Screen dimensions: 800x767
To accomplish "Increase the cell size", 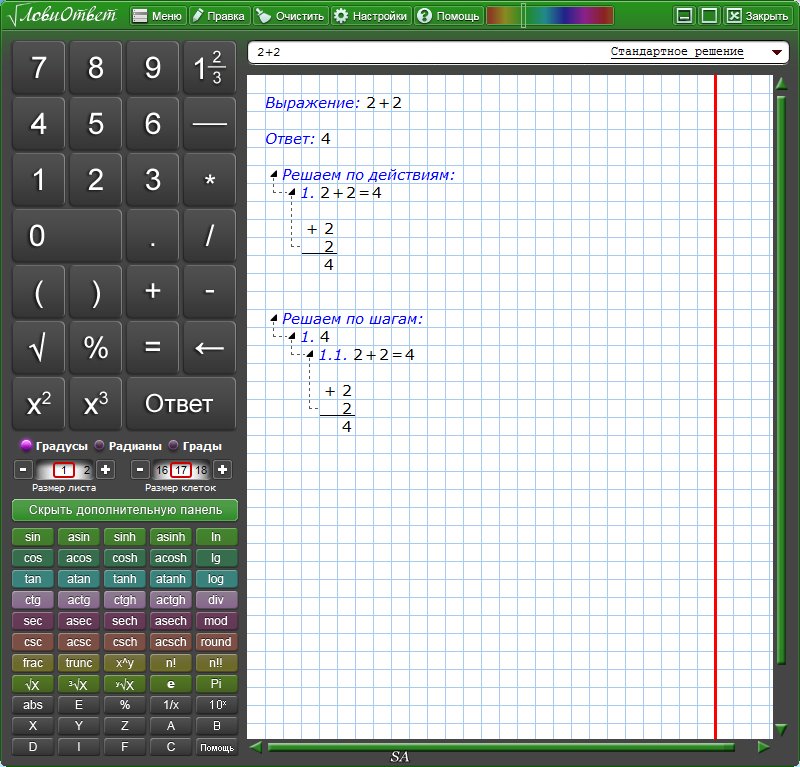I will [x=222, y=469].
